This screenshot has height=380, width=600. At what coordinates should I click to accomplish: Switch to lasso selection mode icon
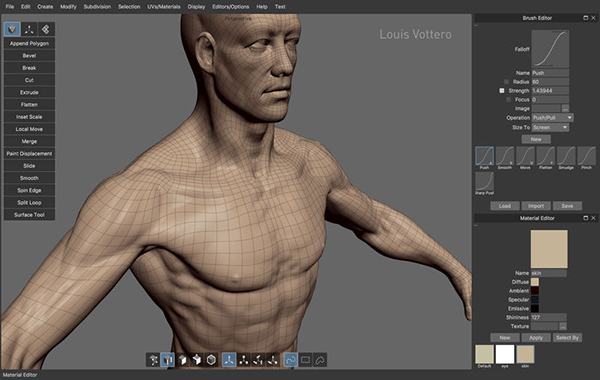(320, 360)
